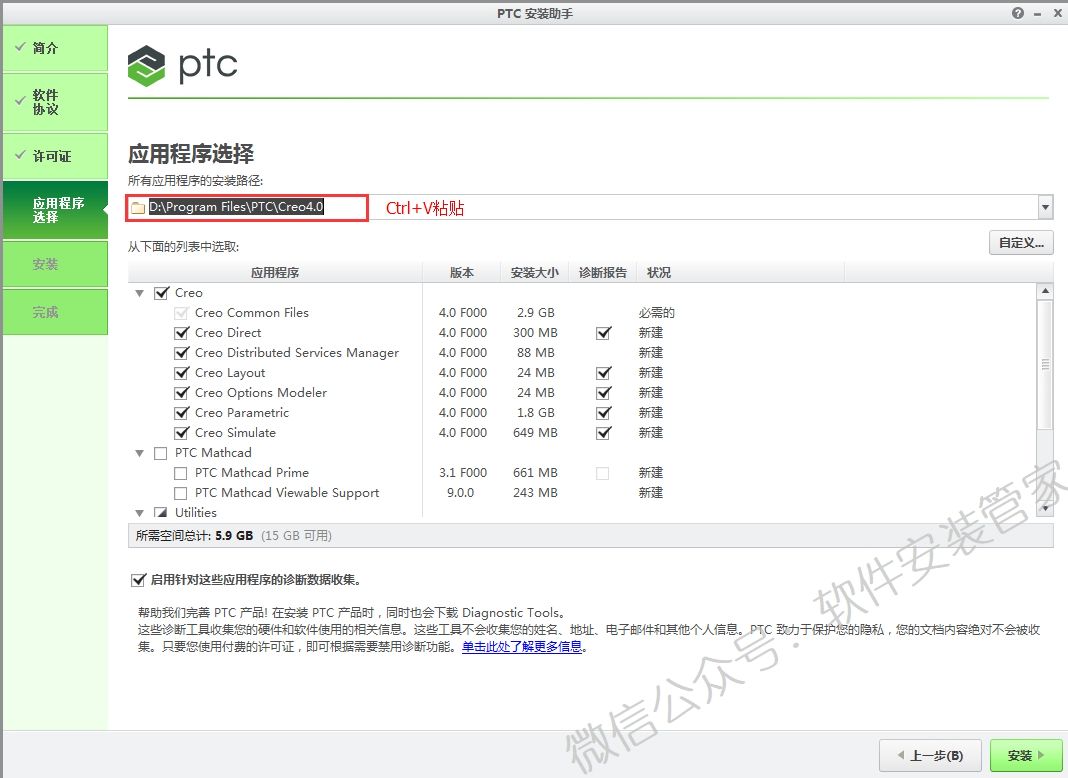1068x778 pixels.
Task: Click the scroll down arrow of application list
Action: pos(1045,508)
